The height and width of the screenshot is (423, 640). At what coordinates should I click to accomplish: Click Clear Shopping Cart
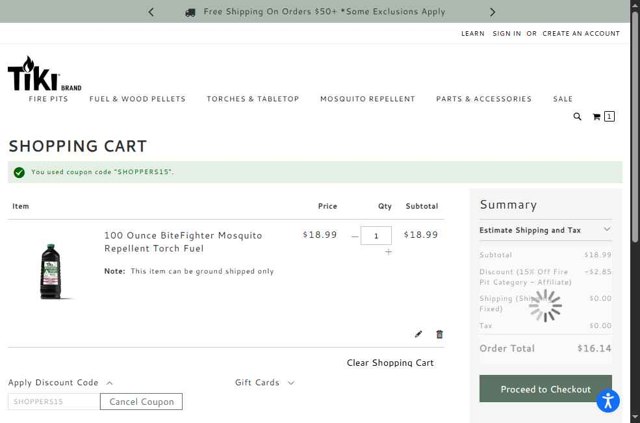coord(390,363)
